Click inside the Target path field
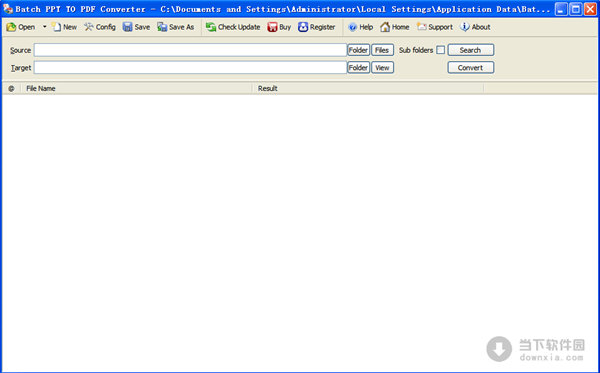This screenshot has height=373, width=600. [190, 68]
